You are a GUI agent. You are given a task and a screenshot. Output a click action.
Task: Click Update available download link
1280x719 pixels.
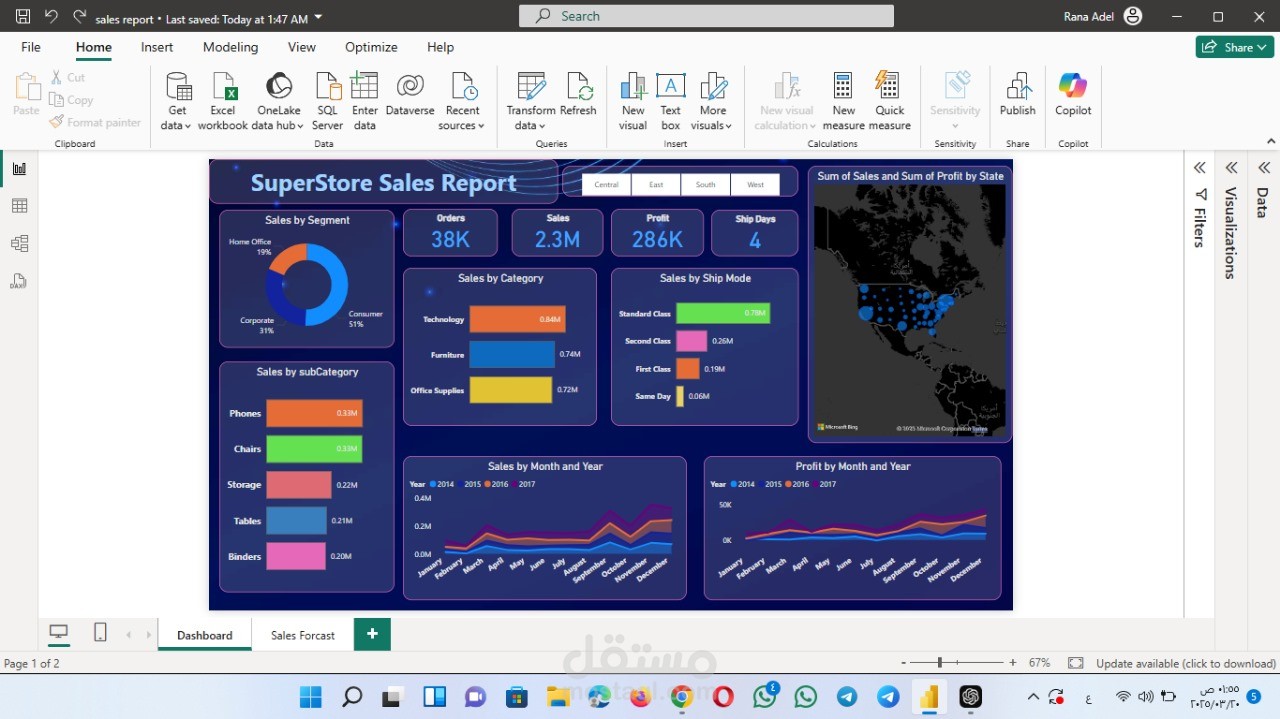pos(1186,663)
